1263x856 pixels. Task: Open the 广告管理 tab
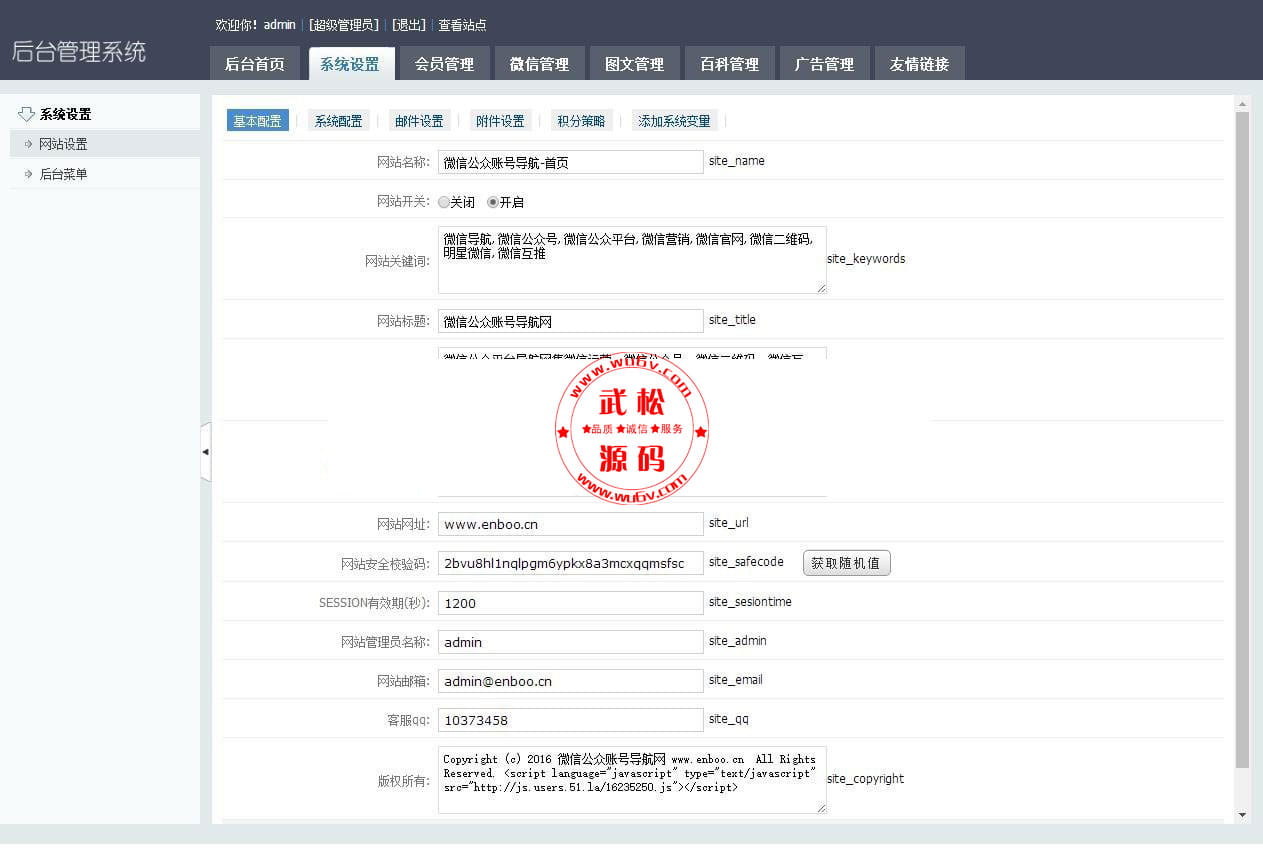pos(824,63)
